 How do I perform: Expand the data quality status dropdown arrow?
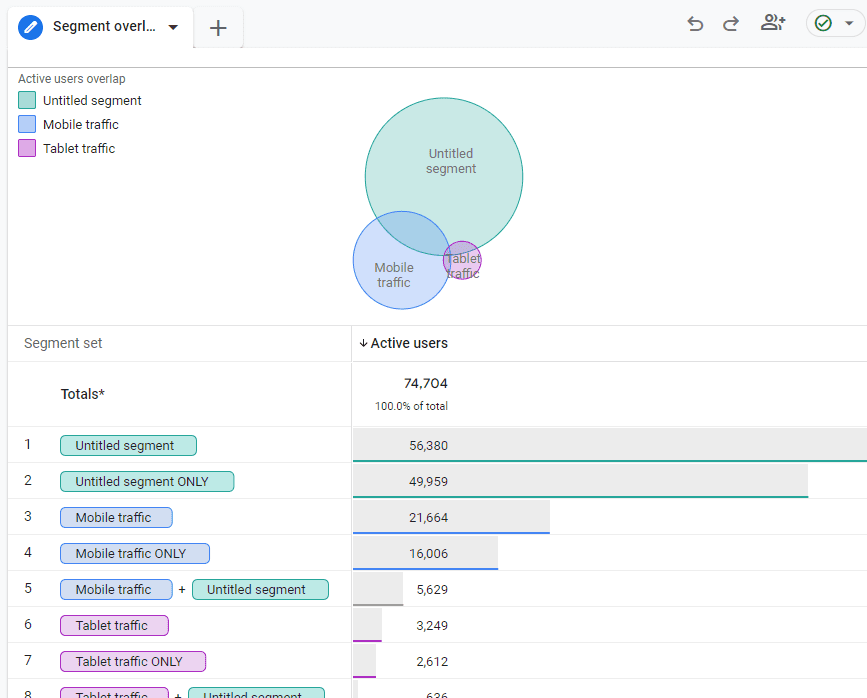pos(849,23)
